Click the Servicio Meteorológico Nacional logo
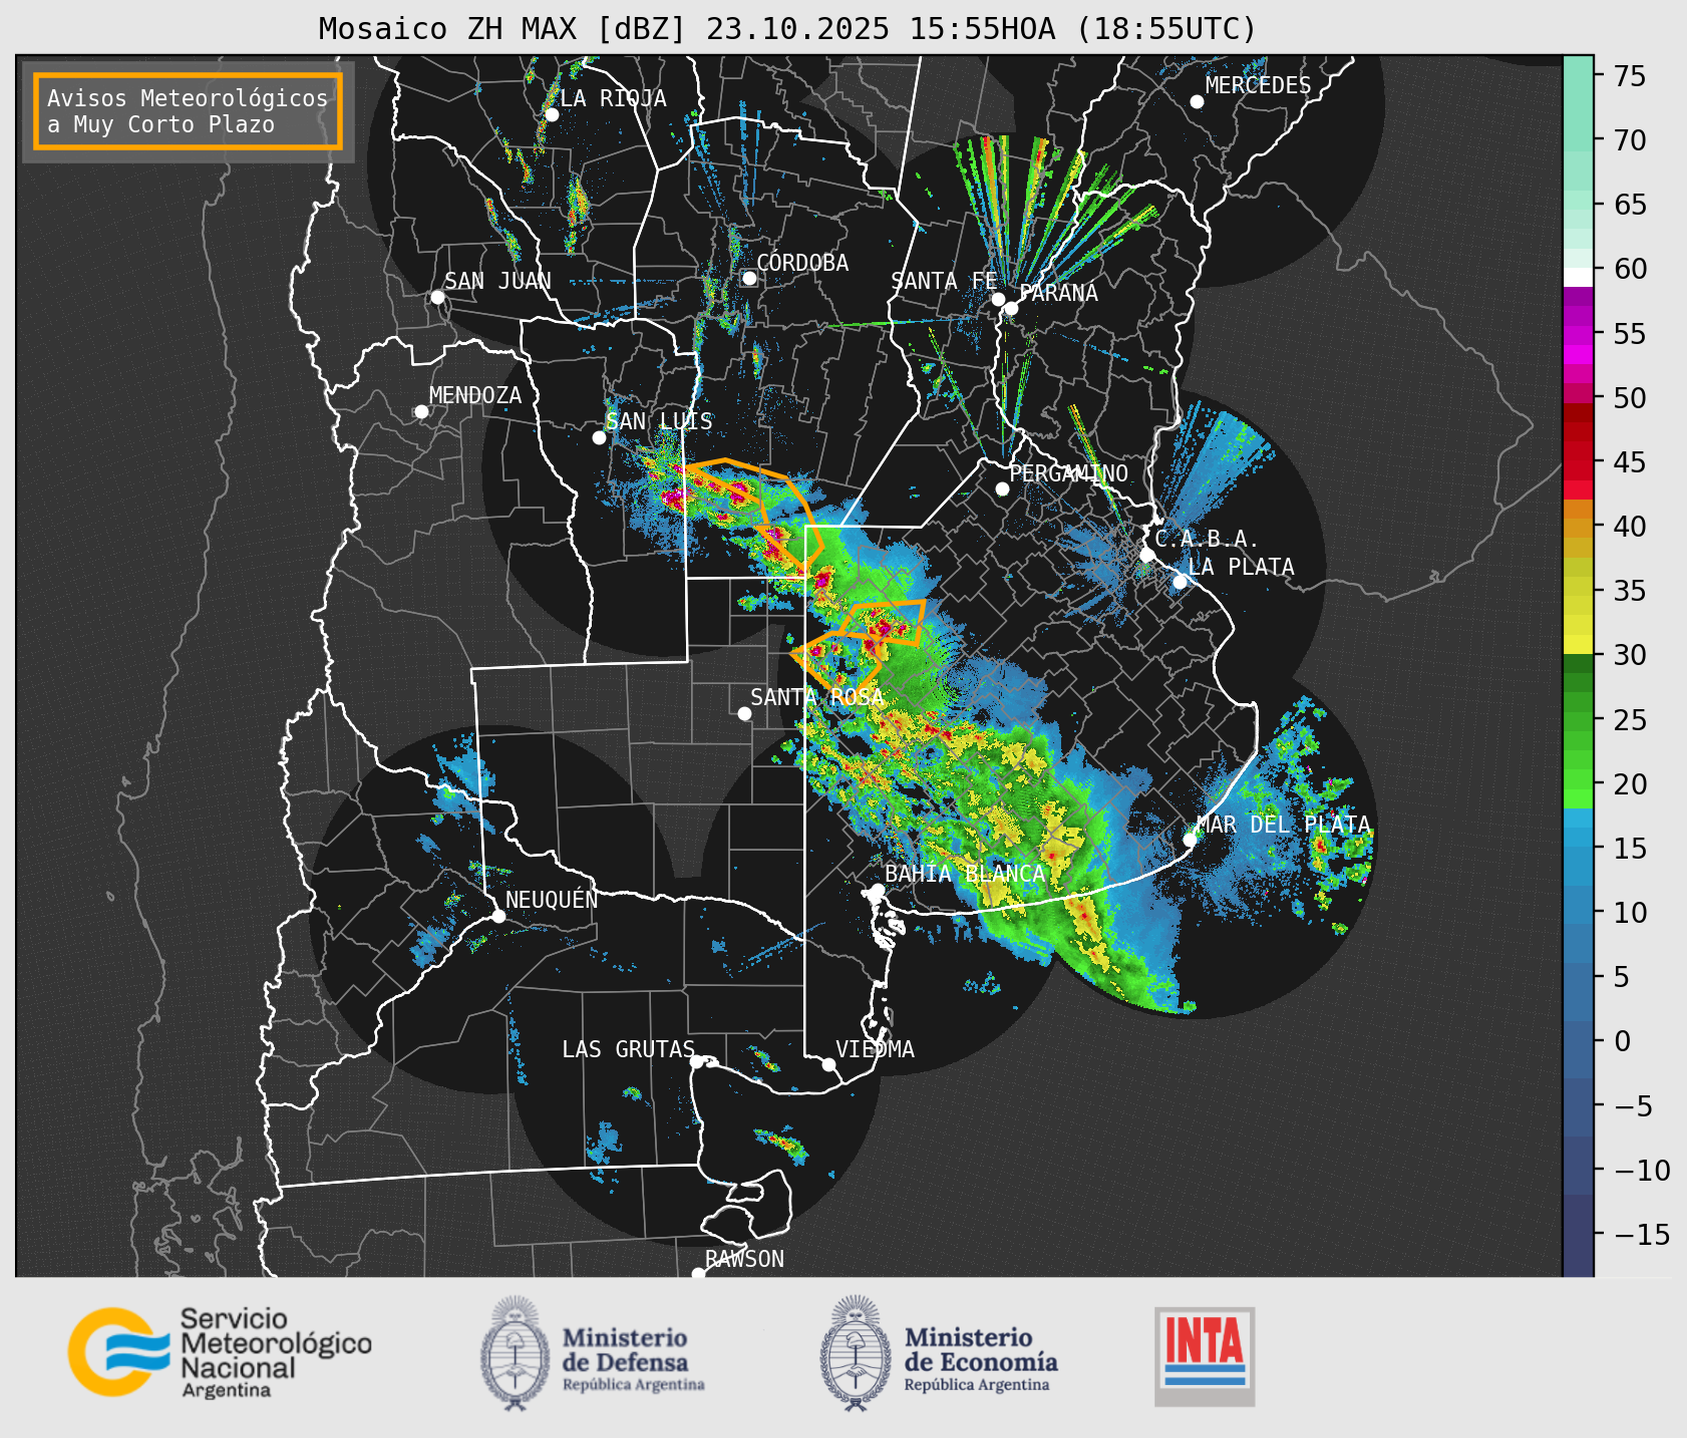 [x=219, y=1352]
